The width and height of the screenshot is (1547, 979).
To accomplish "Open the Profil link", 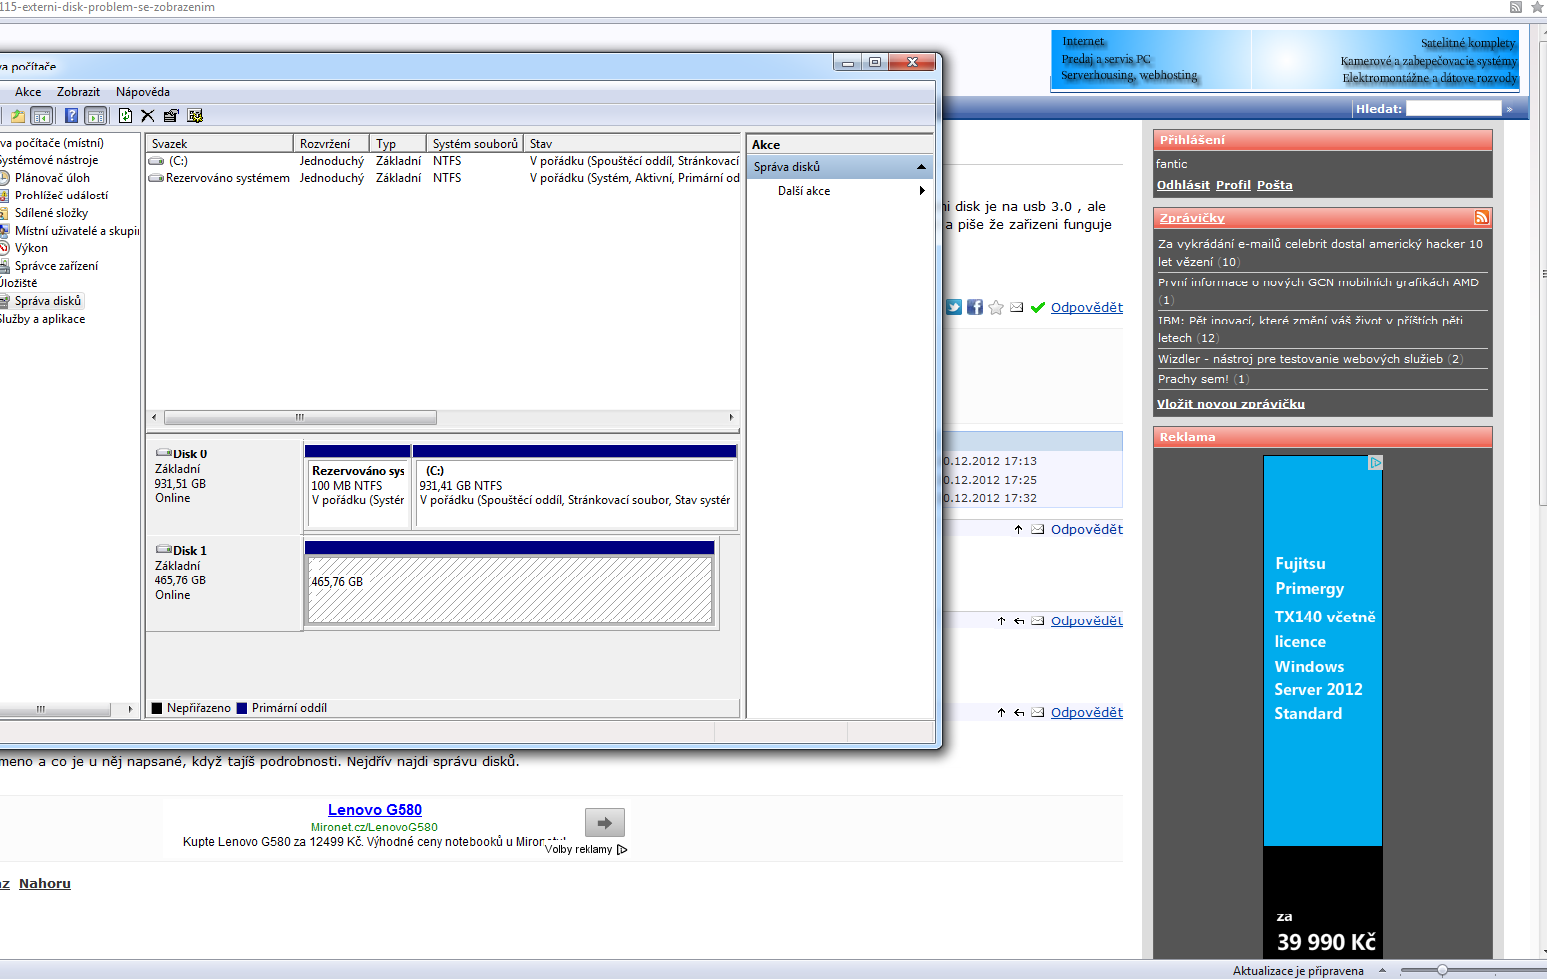I will pos(1233,185).
